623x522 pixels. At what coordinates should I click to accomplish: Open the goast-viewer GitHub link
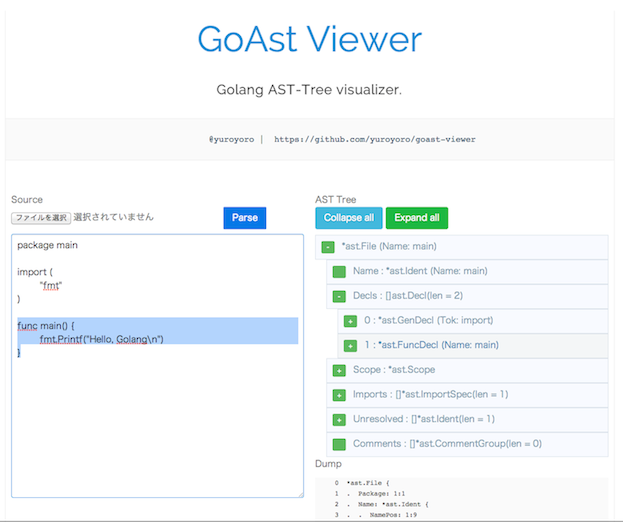pyautogui.click(x=375, y=140)
